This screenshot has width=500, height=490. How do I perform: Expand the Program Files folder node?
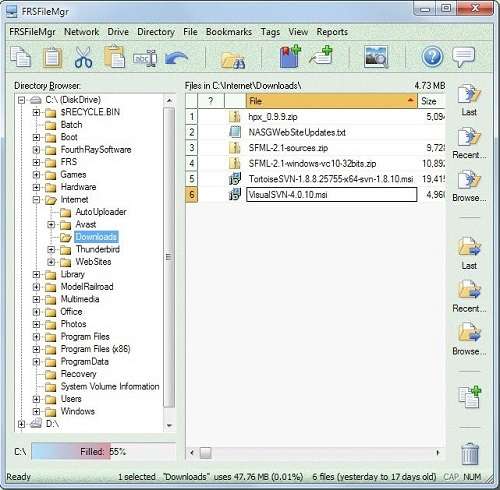tap(36, 337)
